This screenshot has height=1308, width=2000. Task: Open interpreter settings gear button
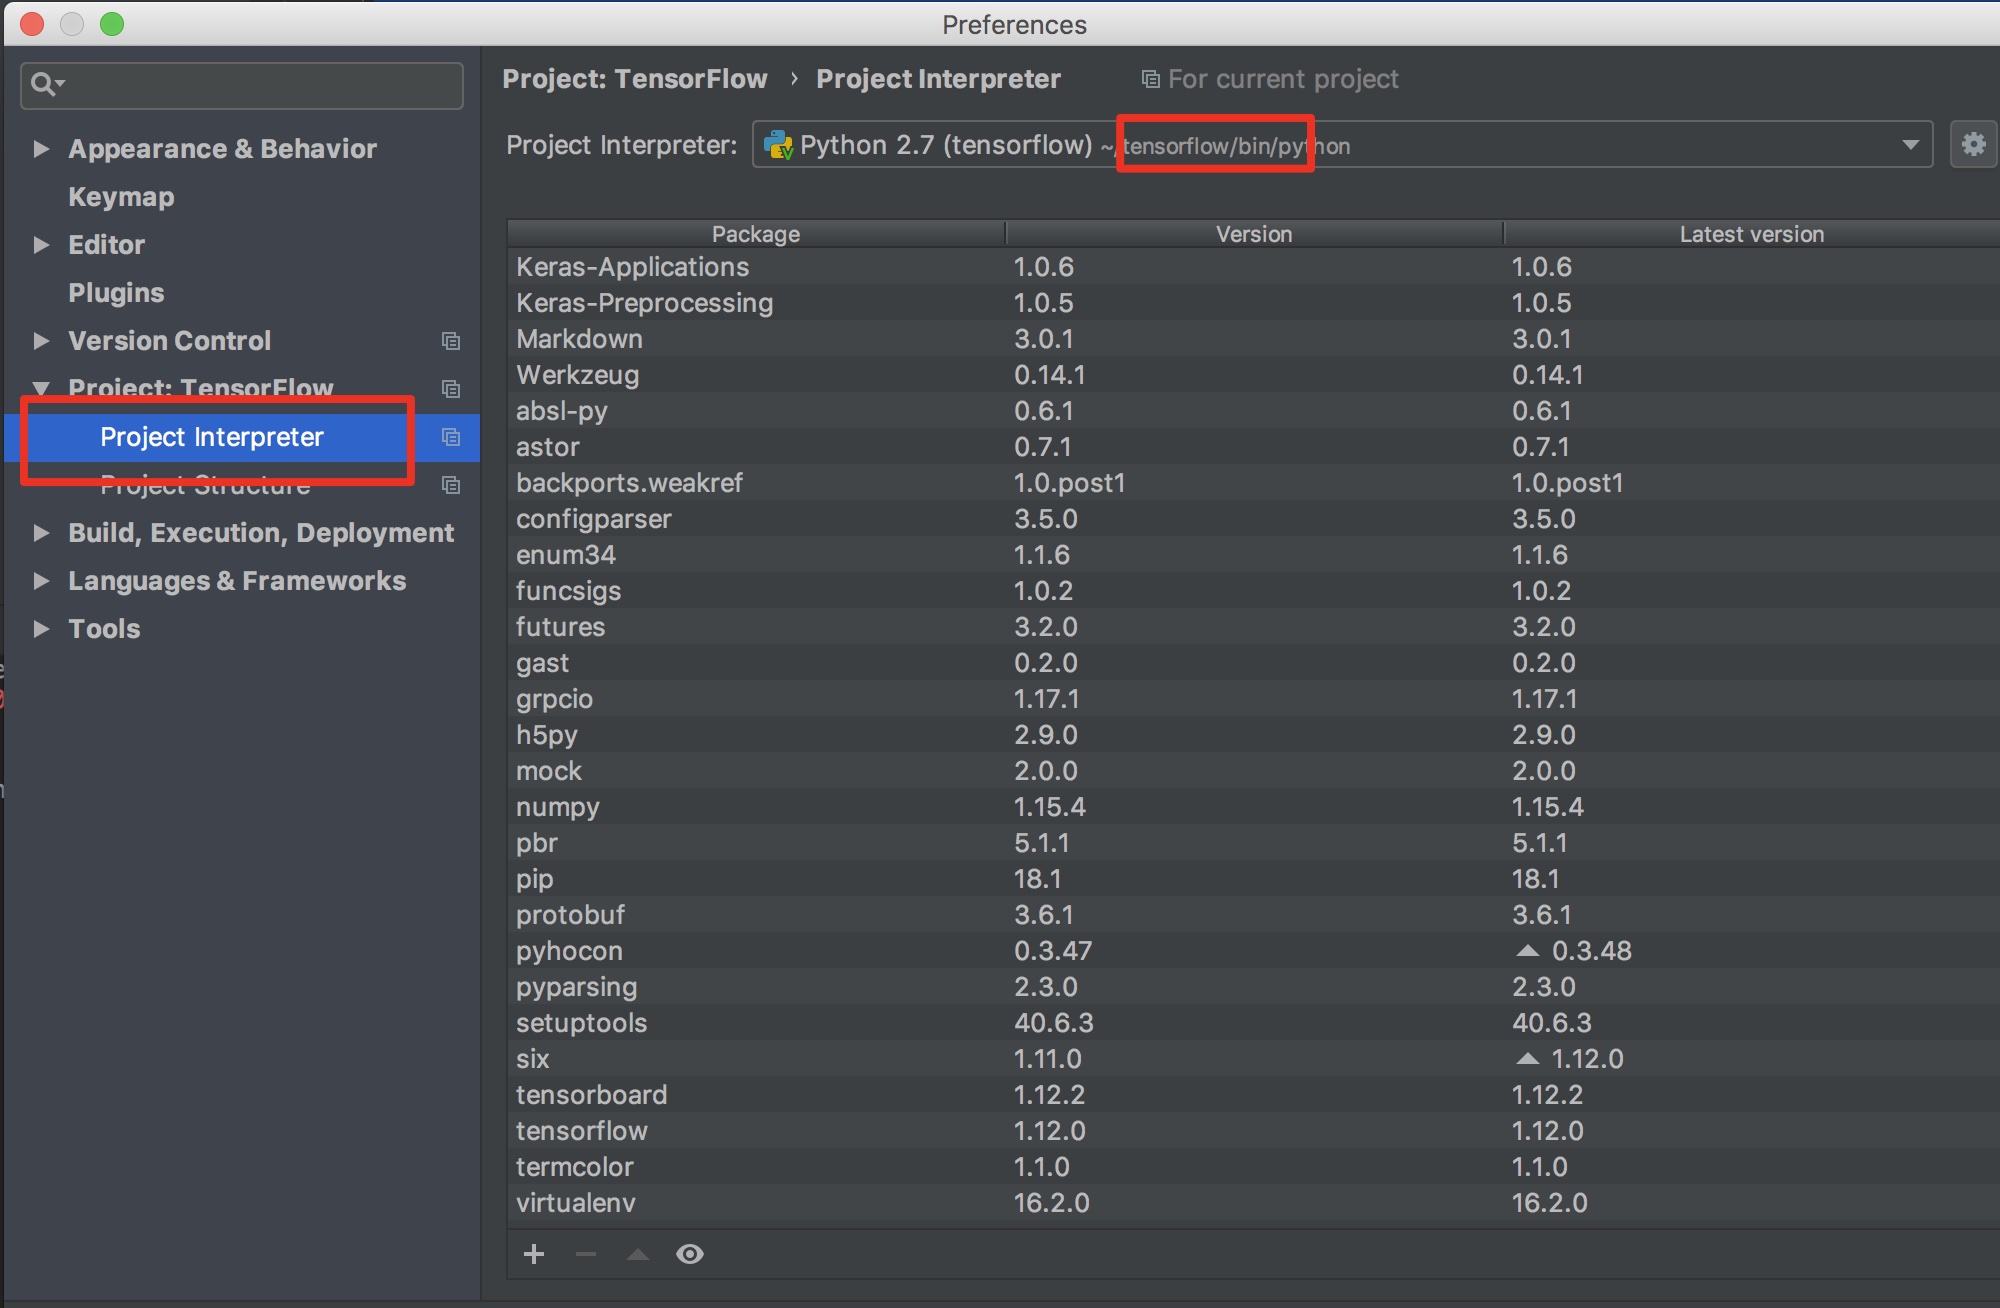pos(1974,145)
